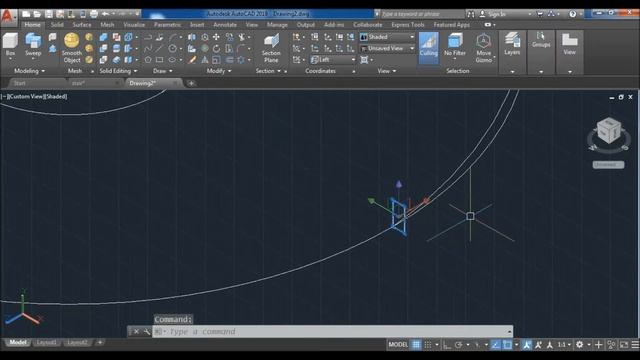Image resolution: width=640 pixels, height=360 pixels.
Task: Toggle the Culling selection button
Action: click(429, 48)
